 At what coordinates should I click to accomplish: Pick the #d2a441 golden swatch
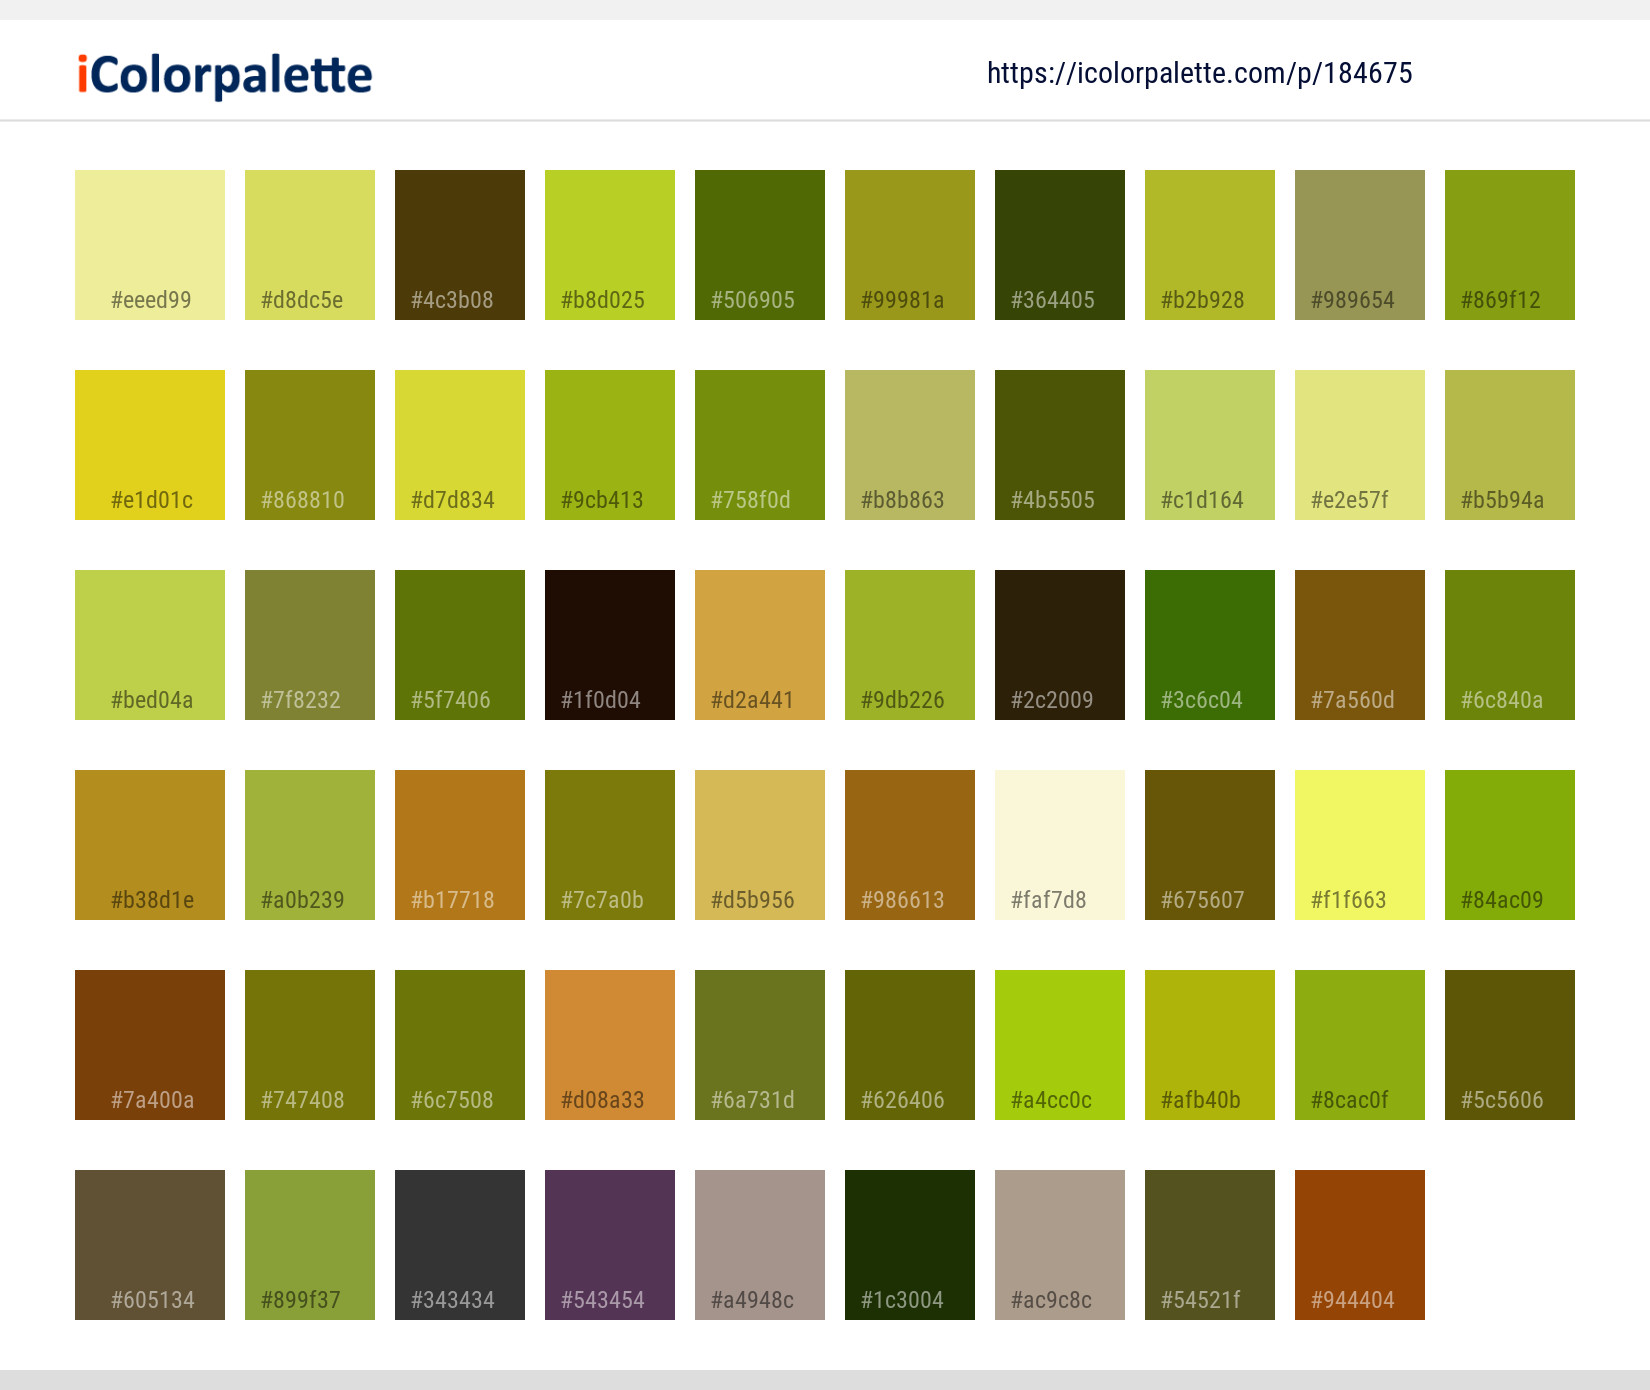(760, 645)
